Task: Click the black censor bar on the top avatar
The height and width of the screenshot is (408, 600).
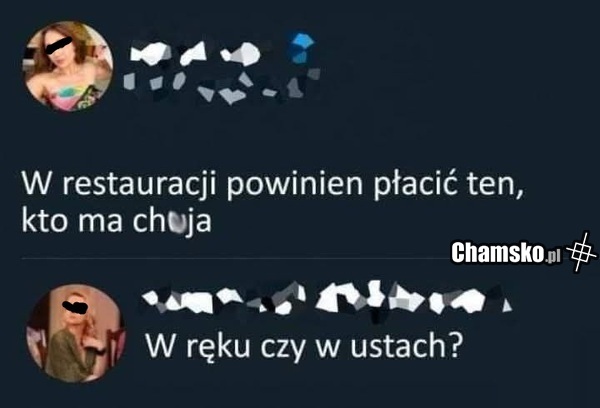Action: click(59, 46)
